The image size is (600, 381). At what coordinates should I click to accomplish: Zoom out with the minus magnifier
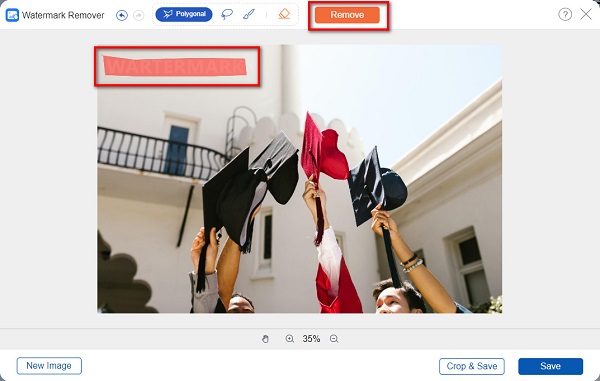click(334, 339)
